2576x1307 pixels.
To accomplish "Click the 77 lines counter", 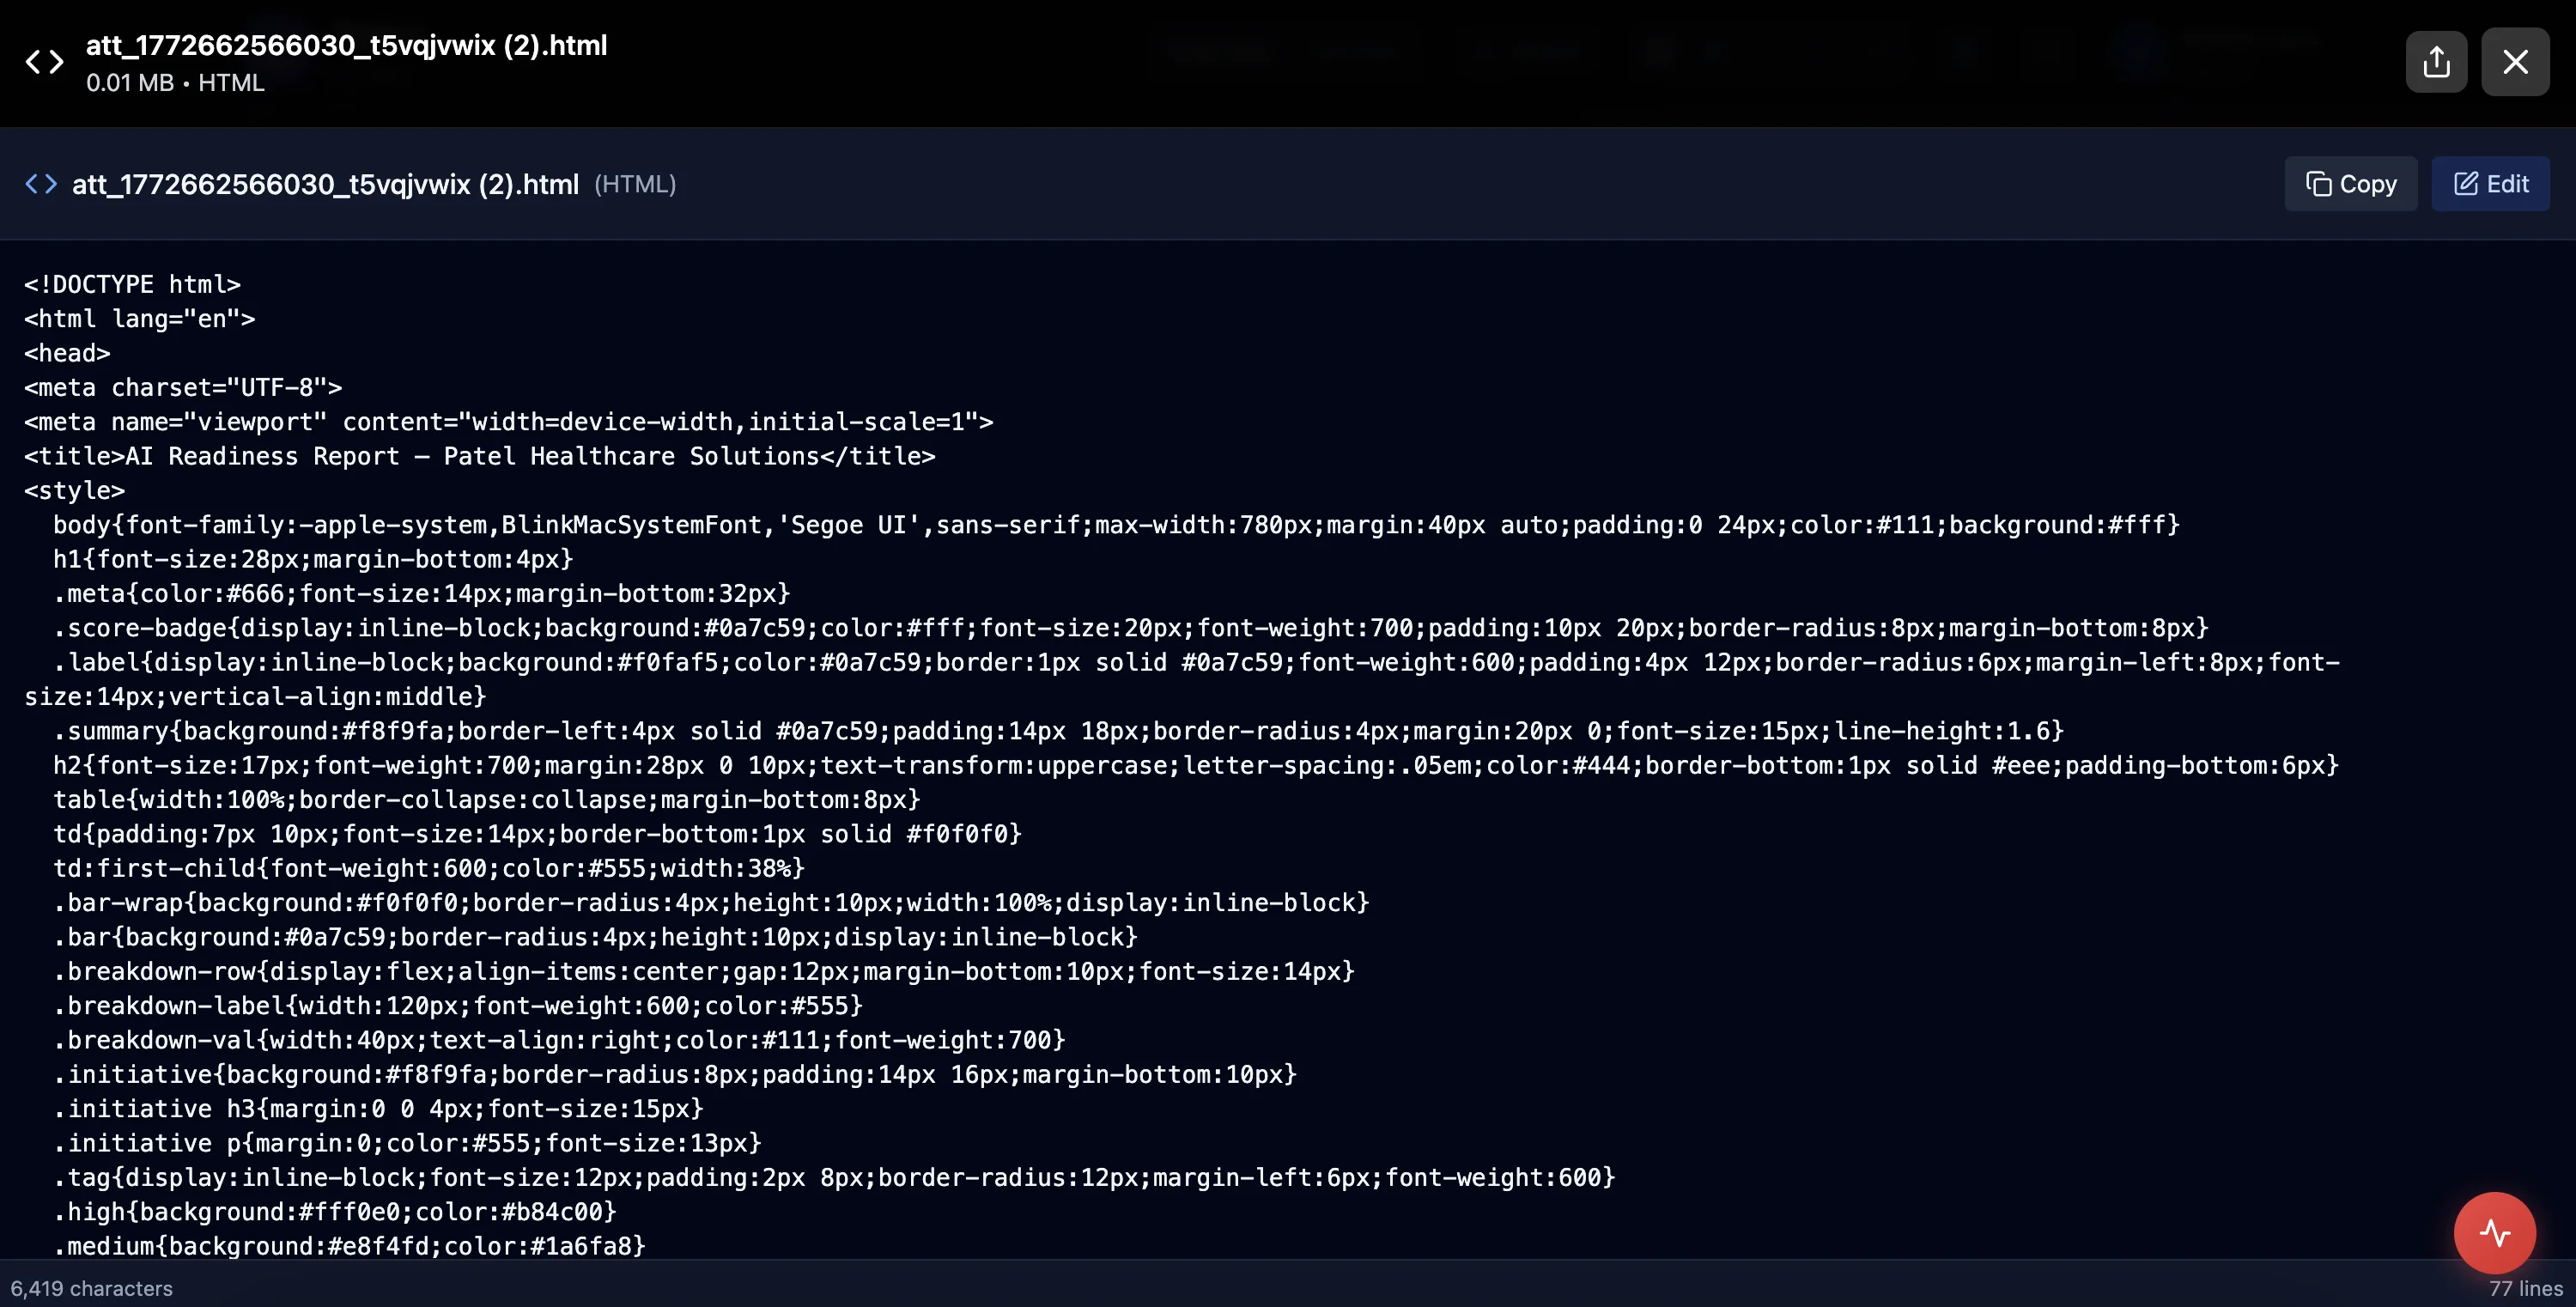I will tap(2525, 1288).
